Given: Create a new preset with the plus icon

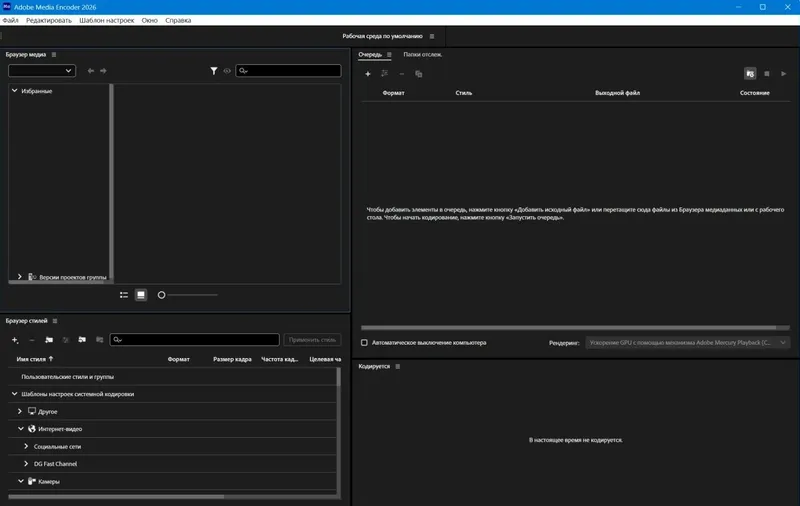Looking at the screenshot, I should 15,340.
